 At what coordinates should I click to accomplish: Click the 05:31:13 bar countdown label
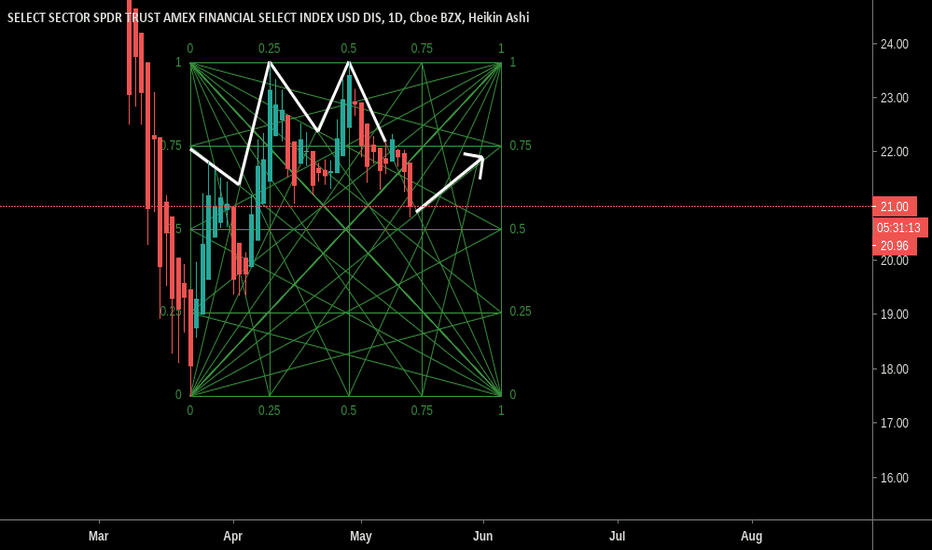pyautogui.click(x=899, y=228)
